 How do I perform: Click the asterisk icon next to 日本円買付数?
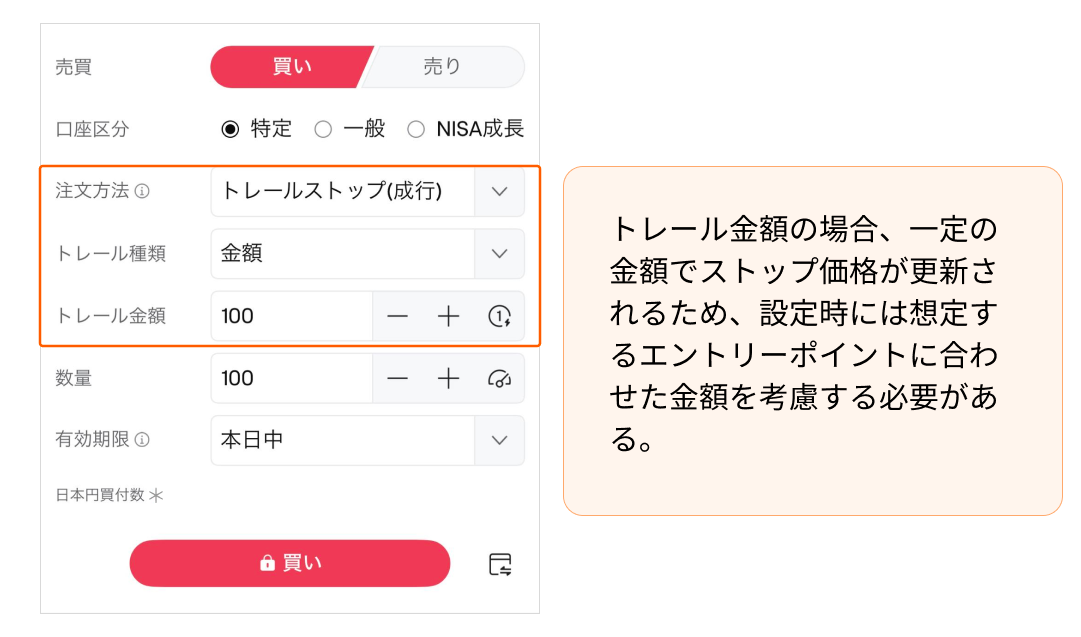pyautogui.click(x=156, y=495)
